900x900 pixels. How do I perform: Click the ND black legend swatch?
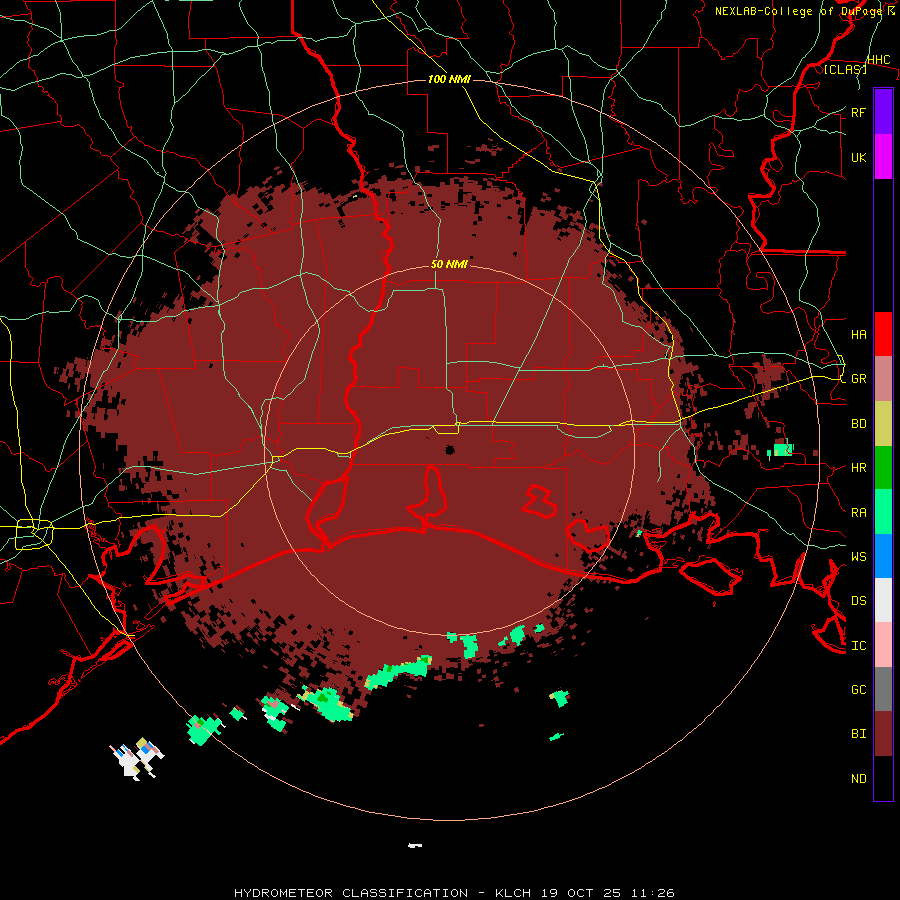point(883,778)
